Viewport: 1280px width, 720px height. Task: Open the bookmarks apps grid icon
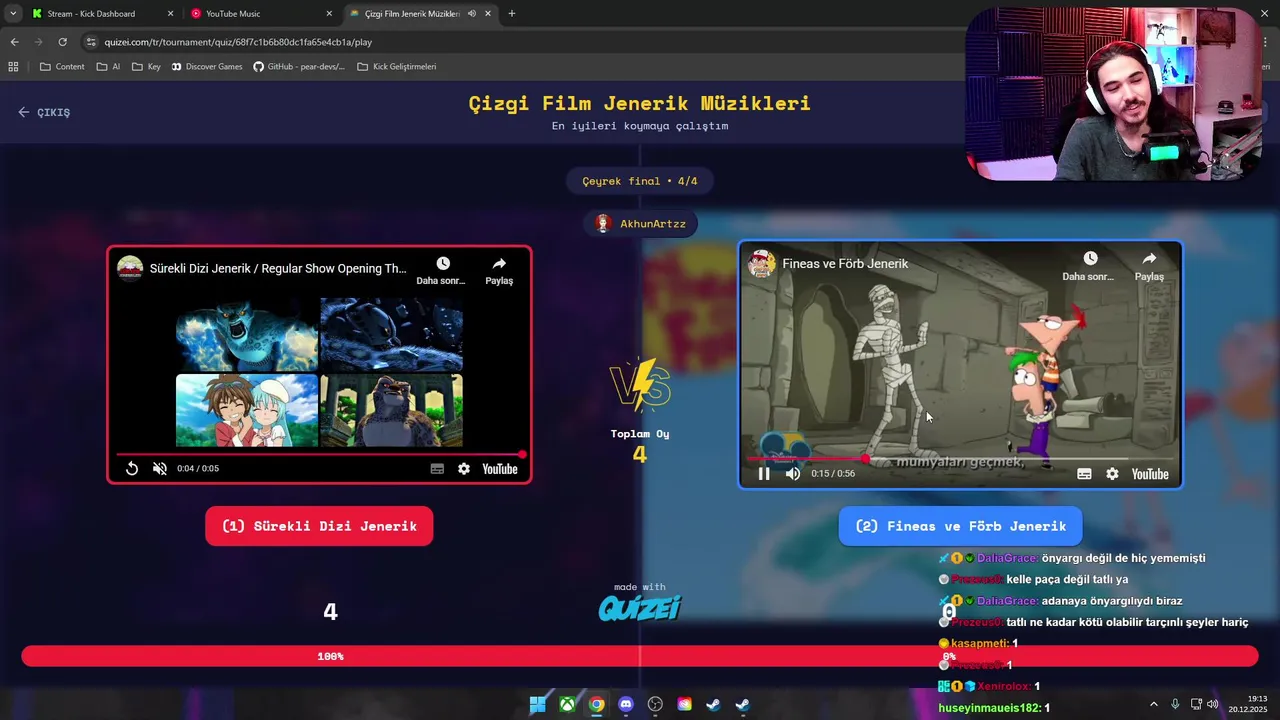[13, 67]
